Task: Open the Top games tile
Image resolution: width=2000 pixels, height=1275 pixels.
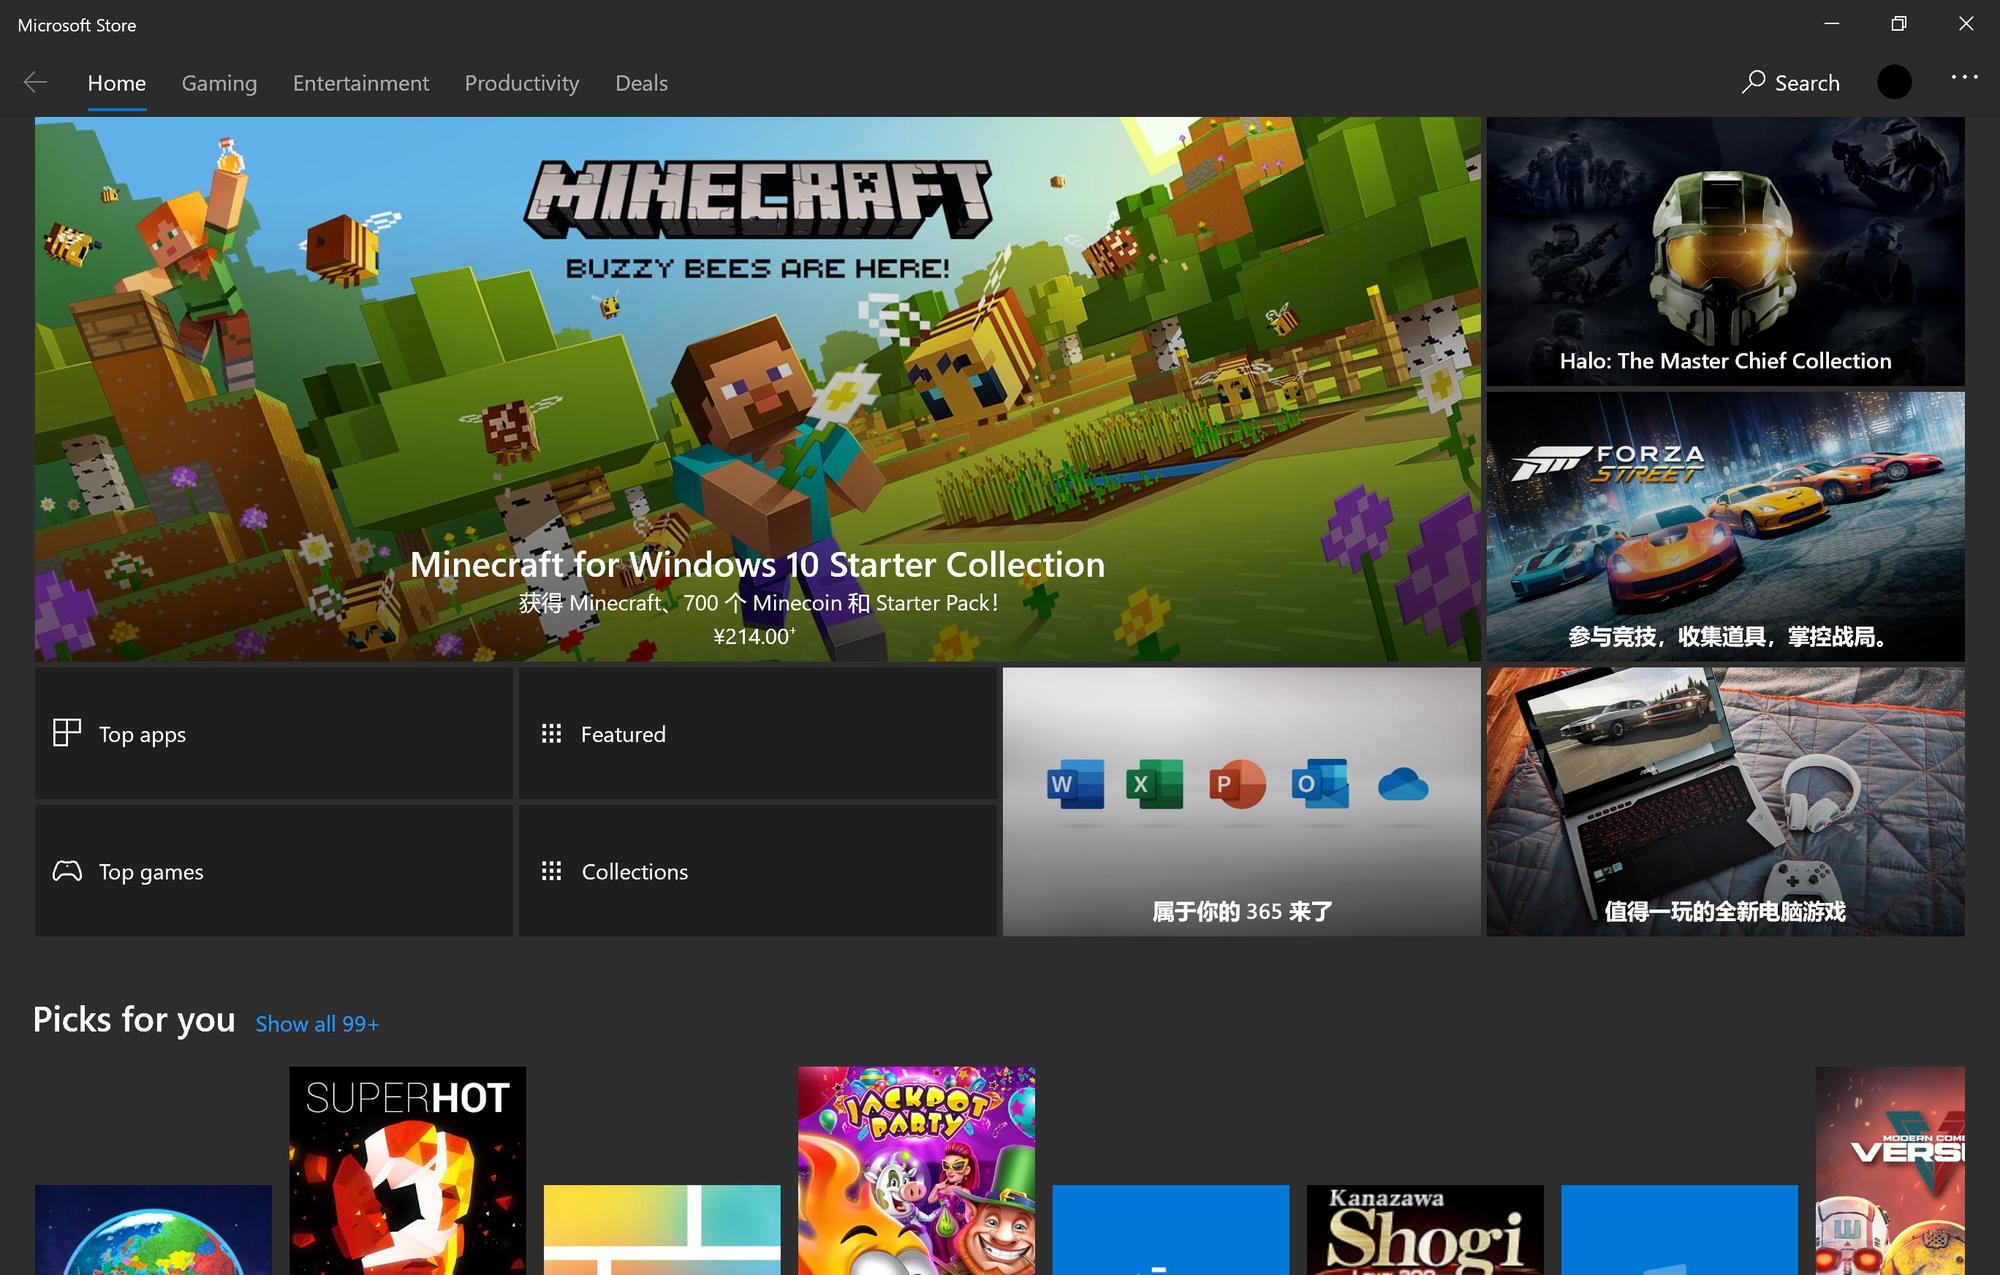Action: (x=274, y=871)
